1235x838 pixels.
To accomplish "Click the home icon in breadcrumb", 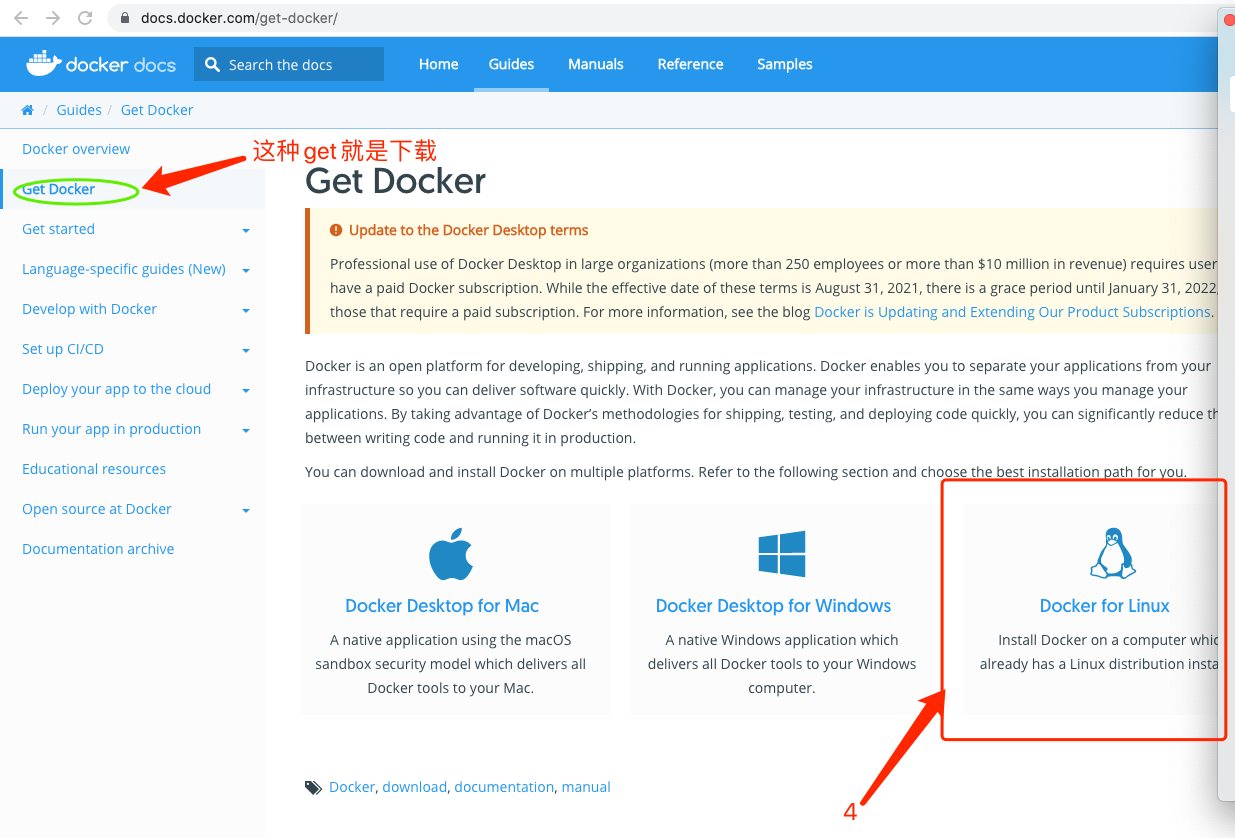I will click(x=28, y=110).
